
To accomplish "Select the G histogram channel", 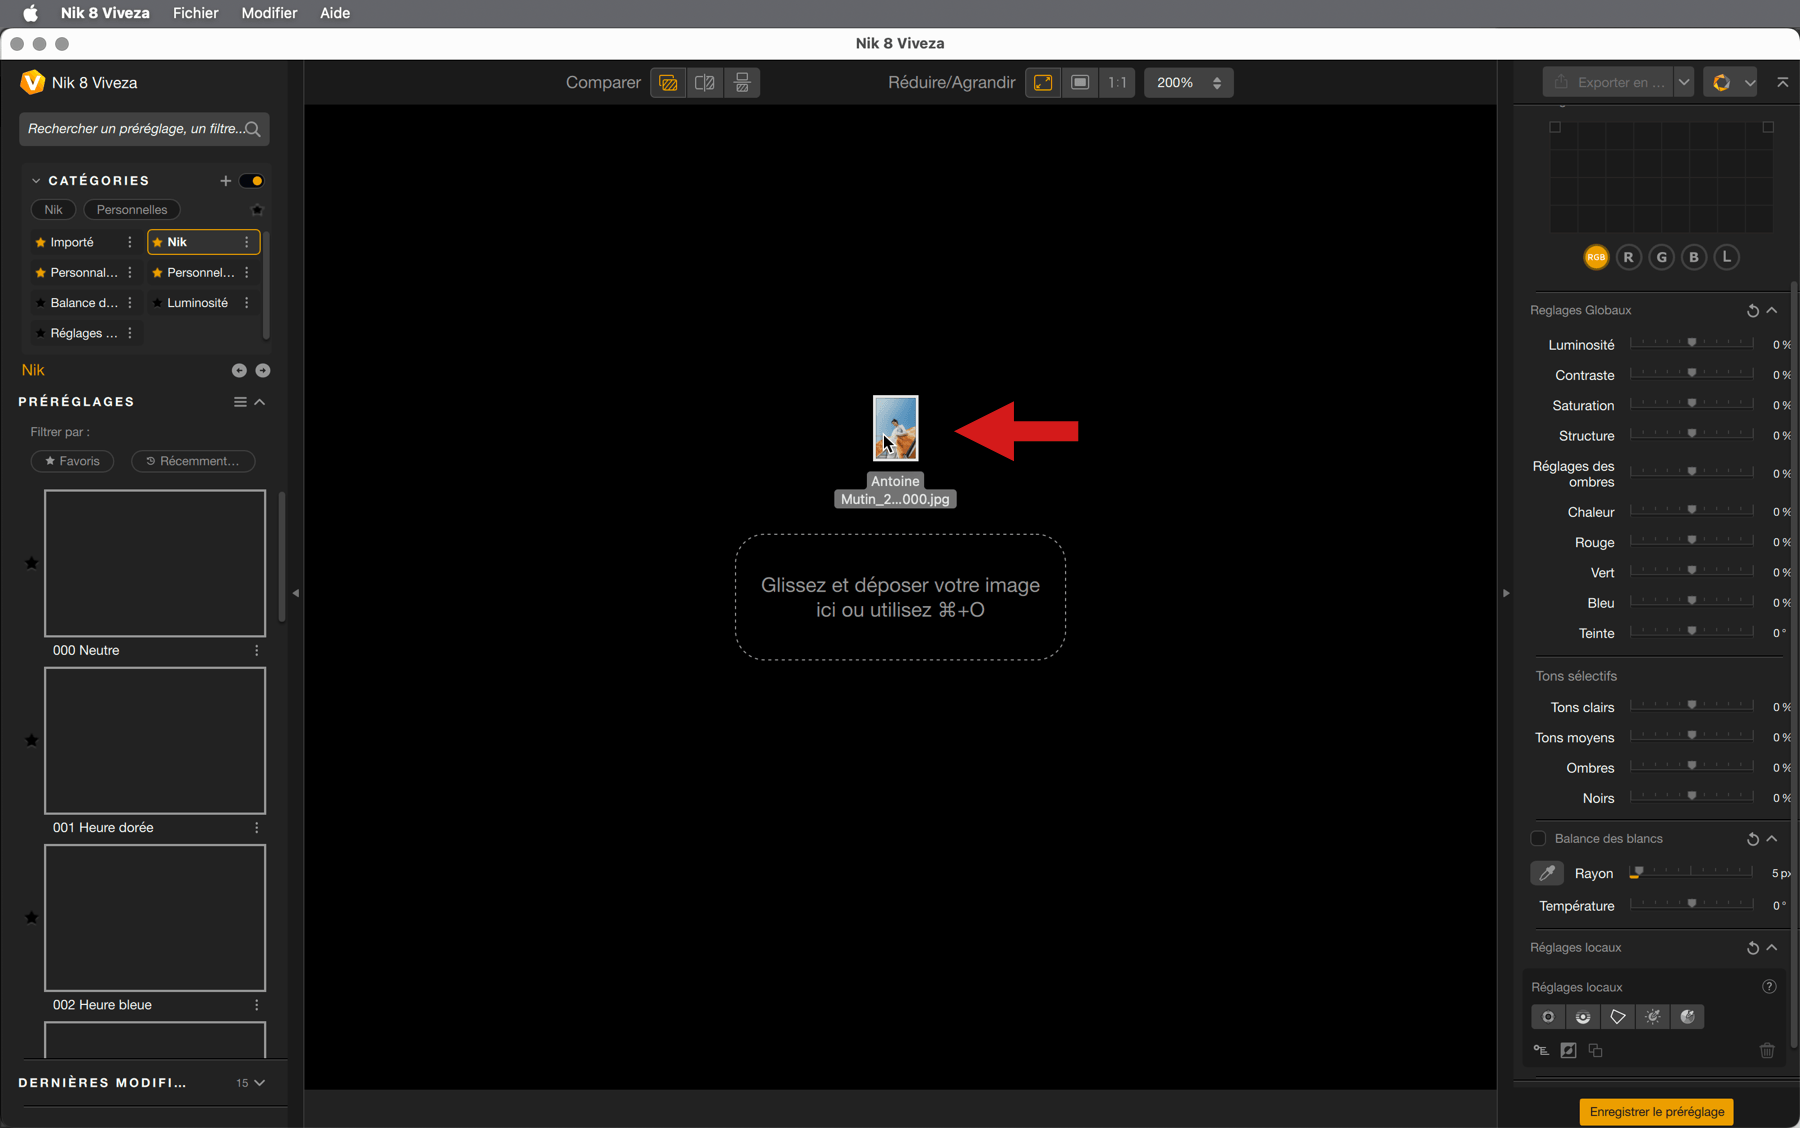I will tap(1661, 257).
